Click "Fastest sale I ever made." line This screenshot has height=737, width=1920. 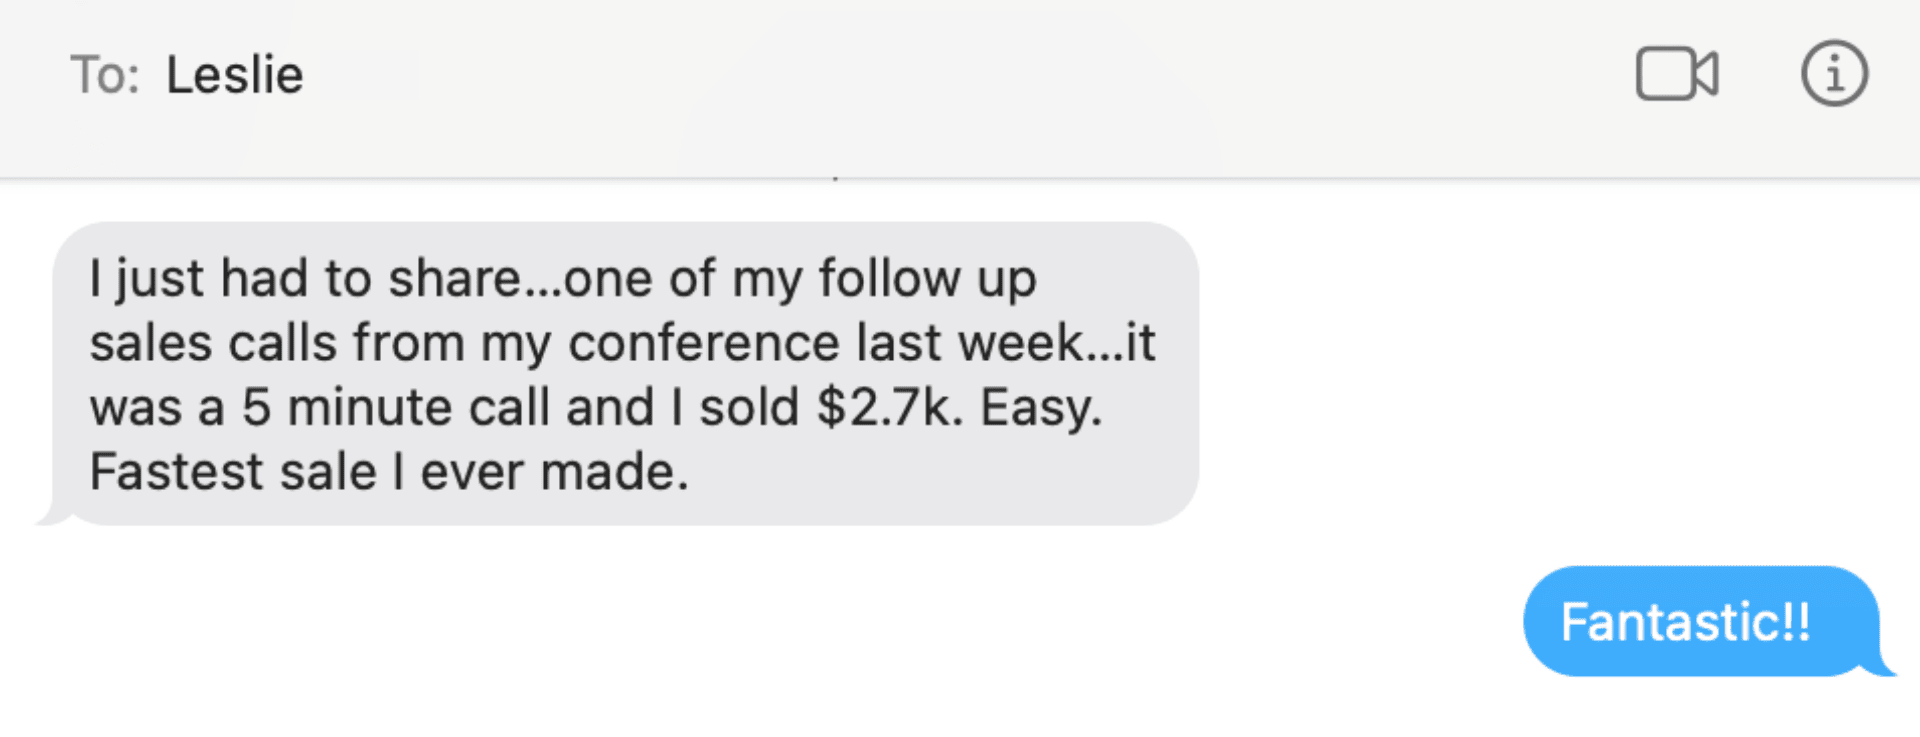click(x=389, y=472)
